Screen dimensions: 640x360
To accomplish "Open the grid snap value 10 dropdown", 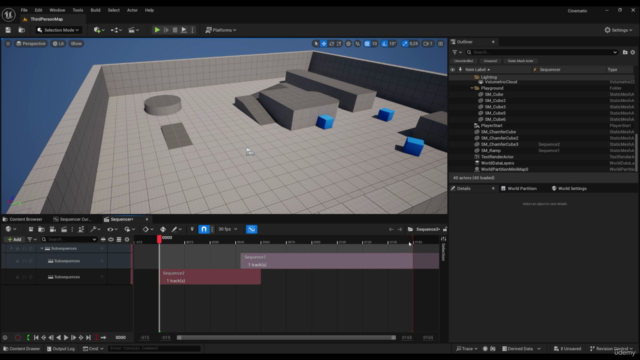I will 374,44.
